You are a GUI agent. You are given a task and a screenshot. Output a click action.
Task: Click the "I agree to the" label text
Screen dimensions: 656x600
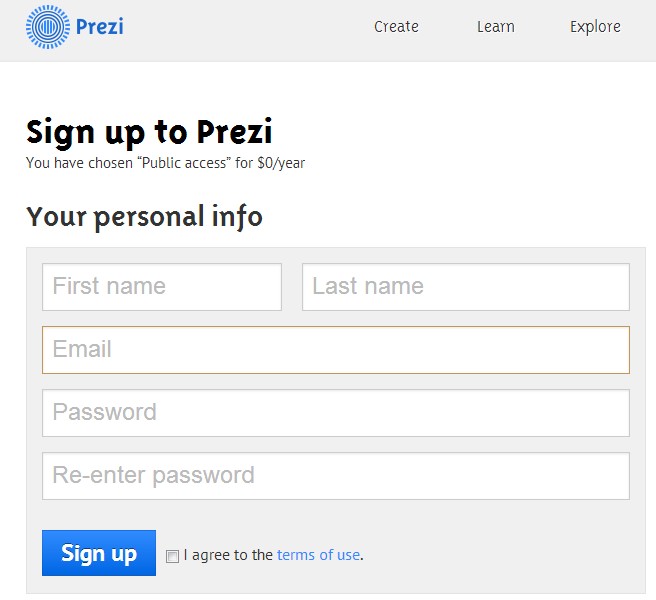[228, 555]
